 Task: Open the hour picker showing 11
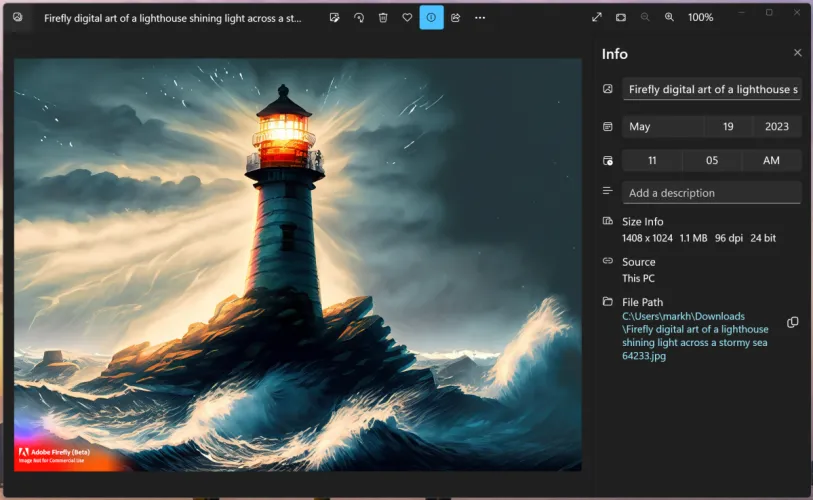click(x=652, y=160)
